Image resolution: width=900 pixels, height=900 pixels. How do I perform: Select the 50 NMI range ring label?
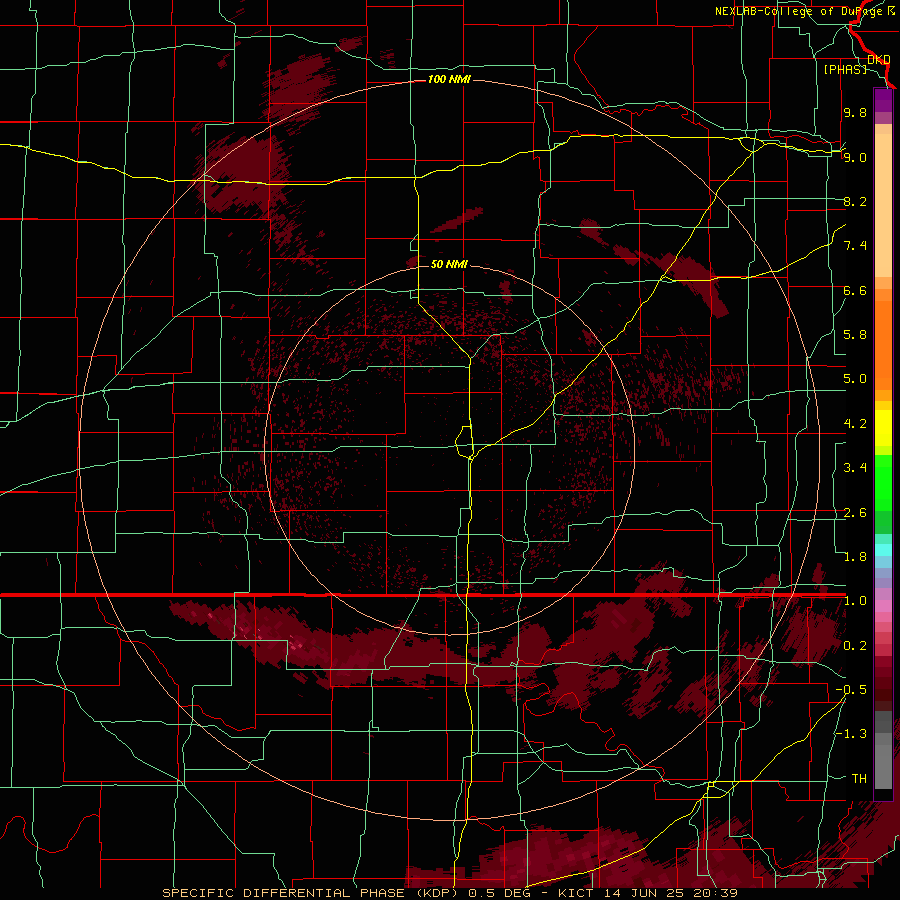tap(449, 264)
